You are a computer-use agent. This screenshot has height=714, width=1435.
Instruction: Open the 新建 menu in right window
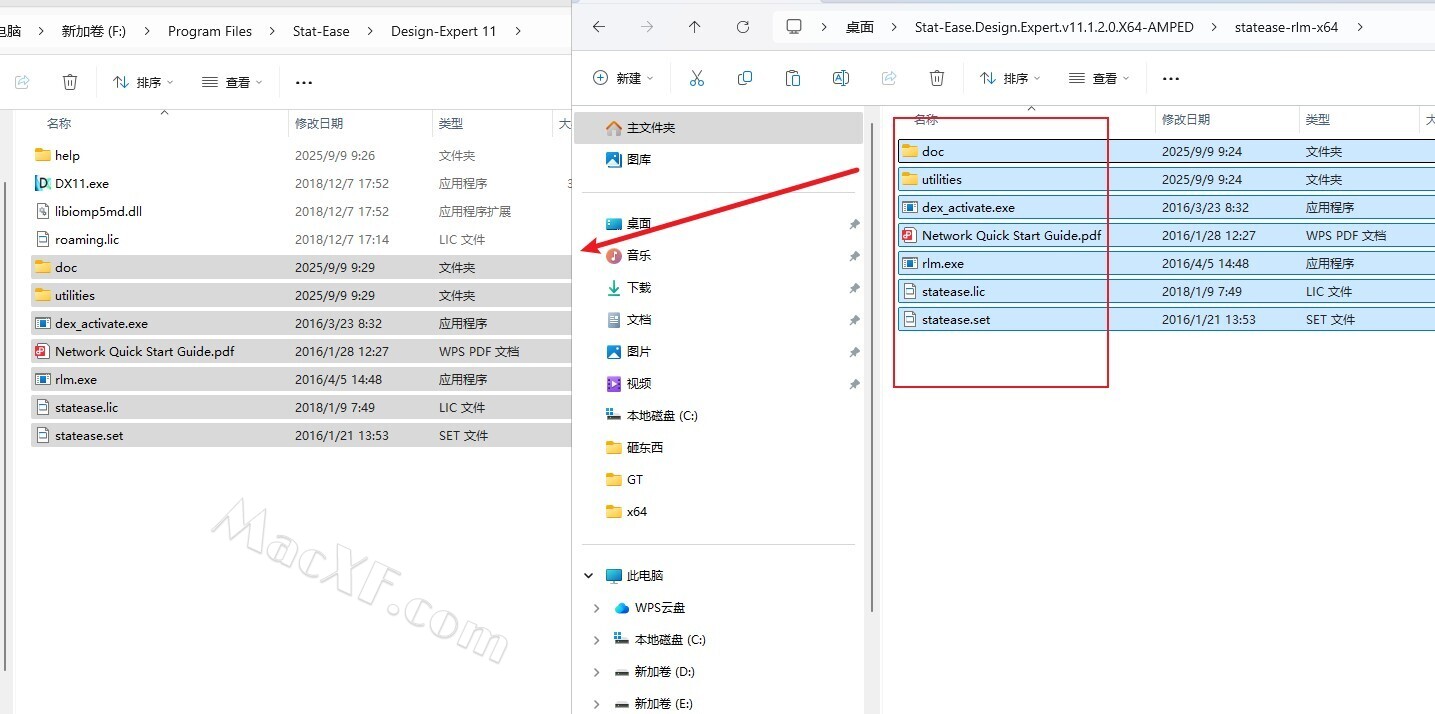pos(623,78)
